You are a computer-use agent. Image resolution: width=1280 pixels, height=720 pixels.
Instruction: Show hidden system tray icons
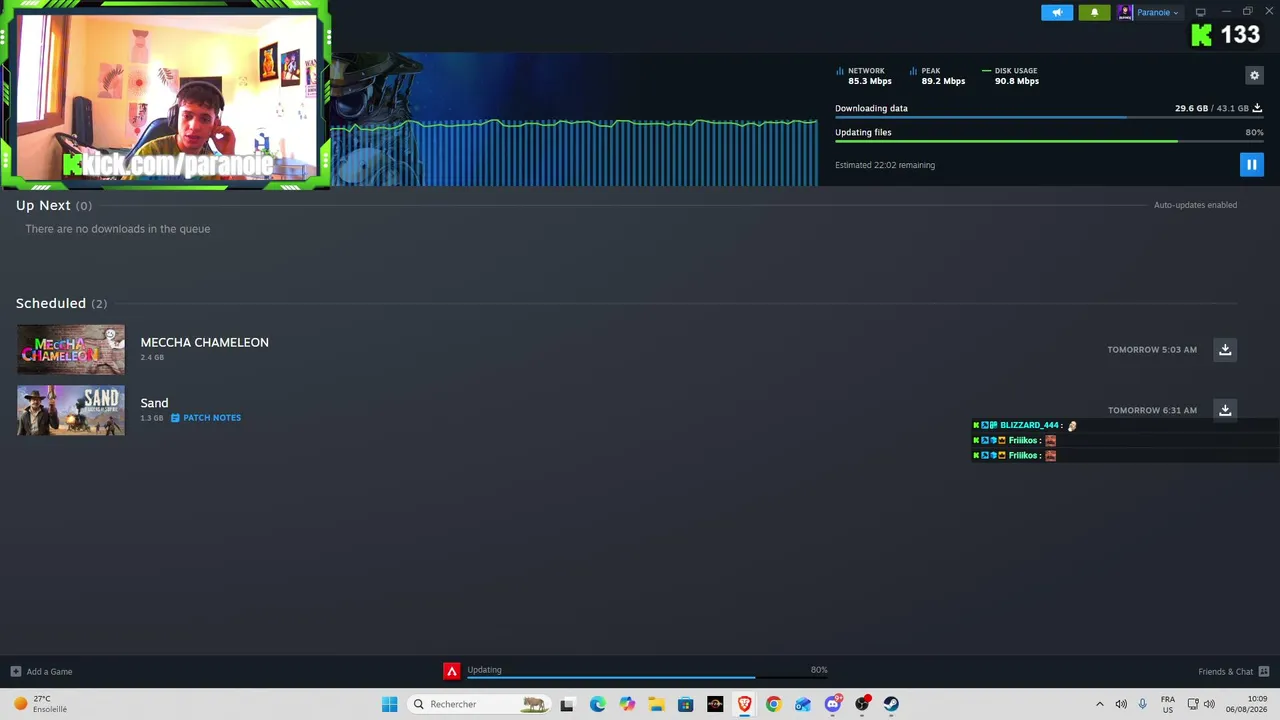coord(1100,704)
